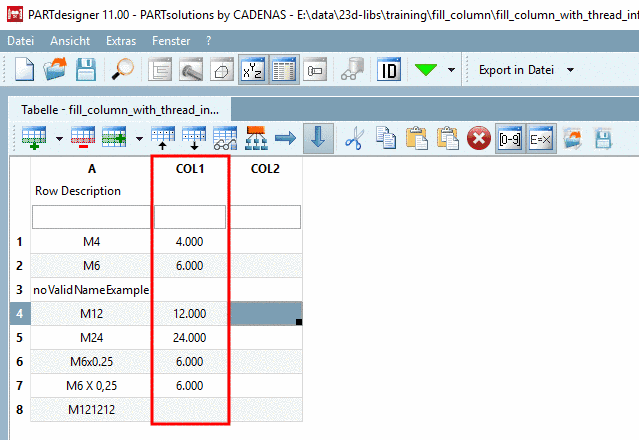This screenshot has width=639, height=440.
Task: Click the delete table row icon
Action: (x=83, y=138)
